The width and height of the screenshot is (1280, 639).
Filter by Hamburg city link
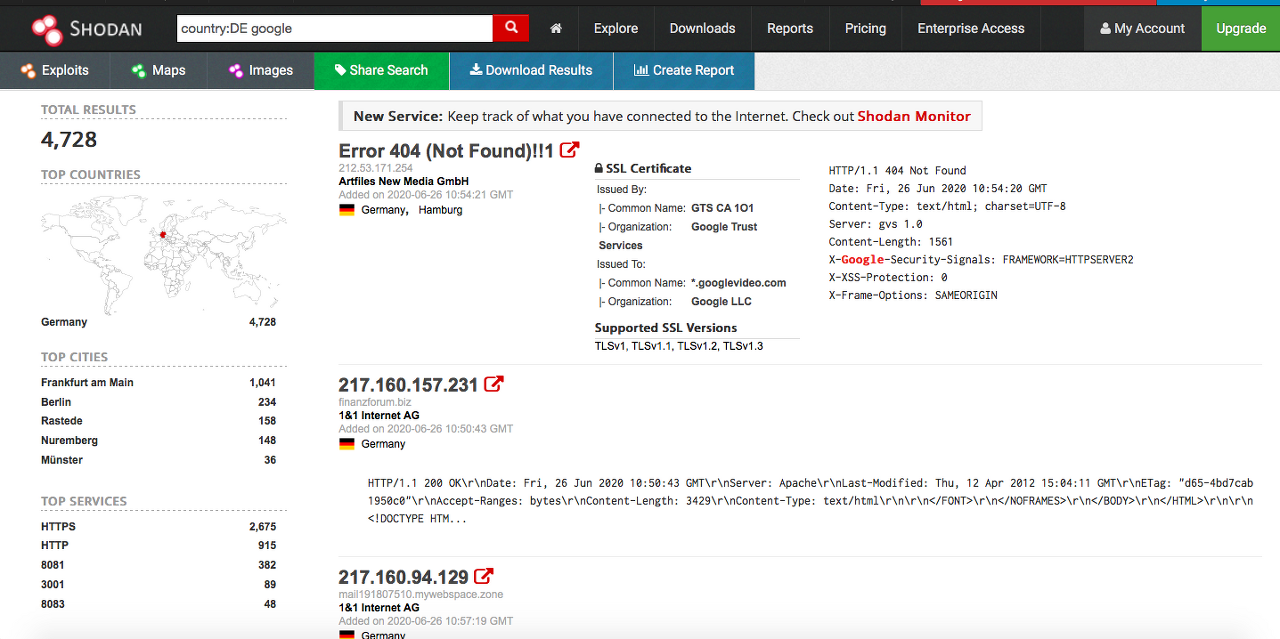[x=441, y=210]
